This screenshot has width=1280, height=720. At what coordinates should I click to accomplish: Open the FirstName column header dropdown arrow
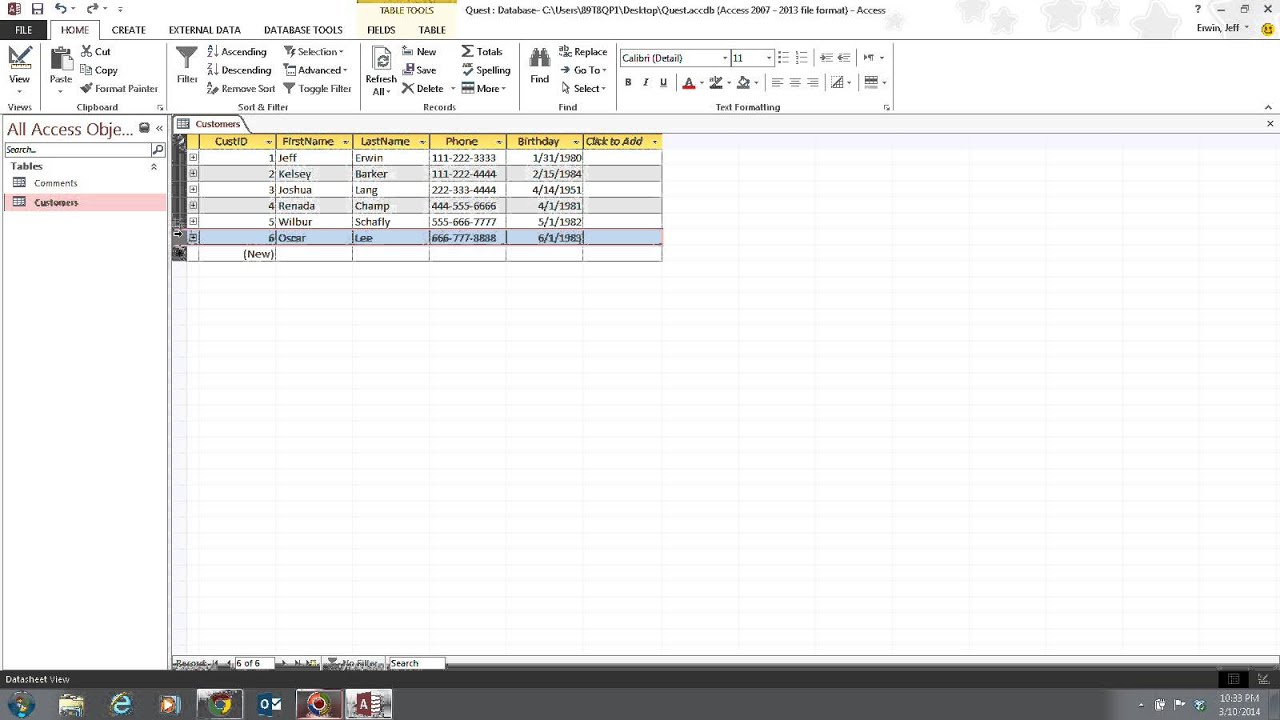[x=345, y=142]
